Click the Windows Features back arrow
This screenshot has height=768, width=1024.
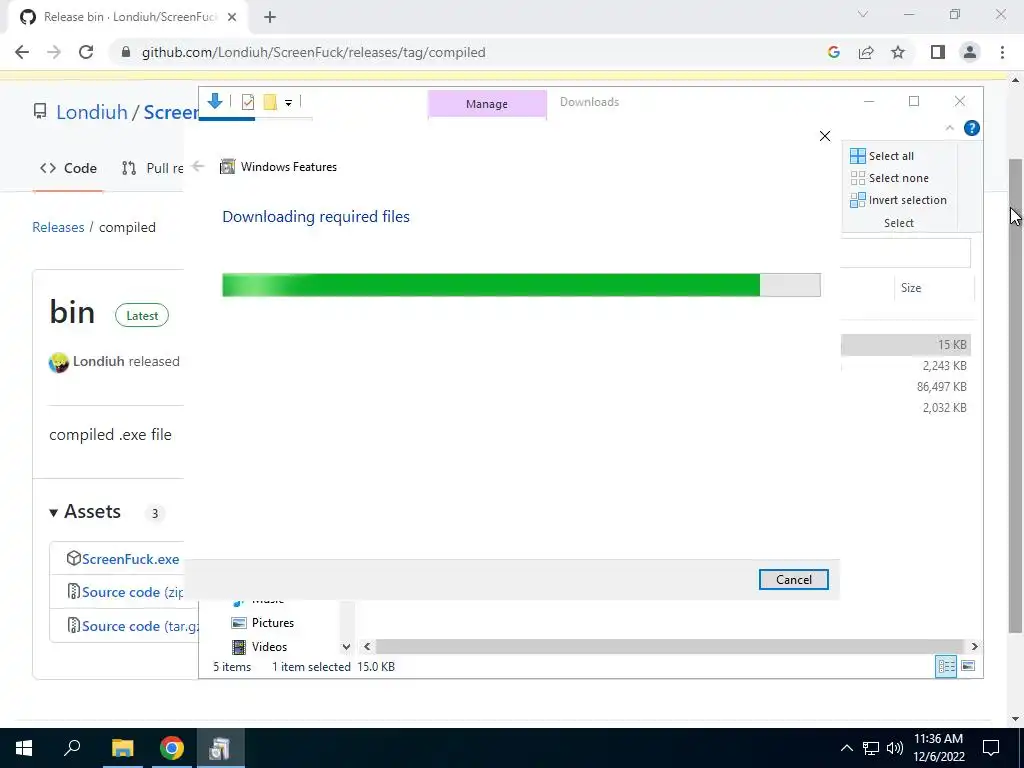(x=198, y=166)
